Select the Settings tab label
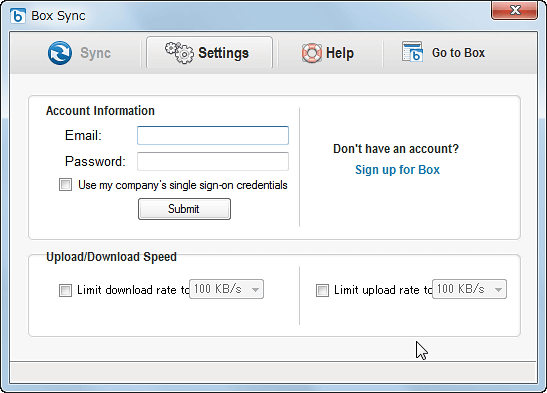547x393 pixels. pyautogui.click(x=224, y=53)
